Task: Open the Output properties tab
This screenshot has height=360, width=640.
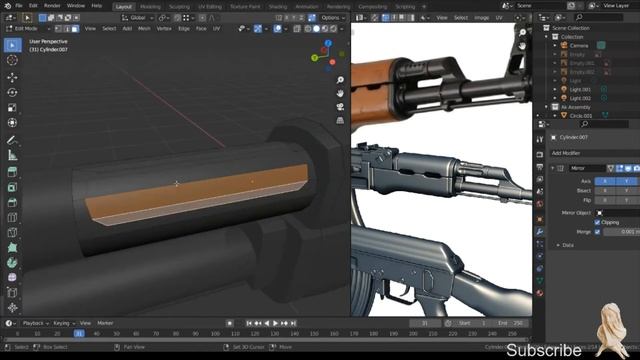Action: click(x=540, y=167)
